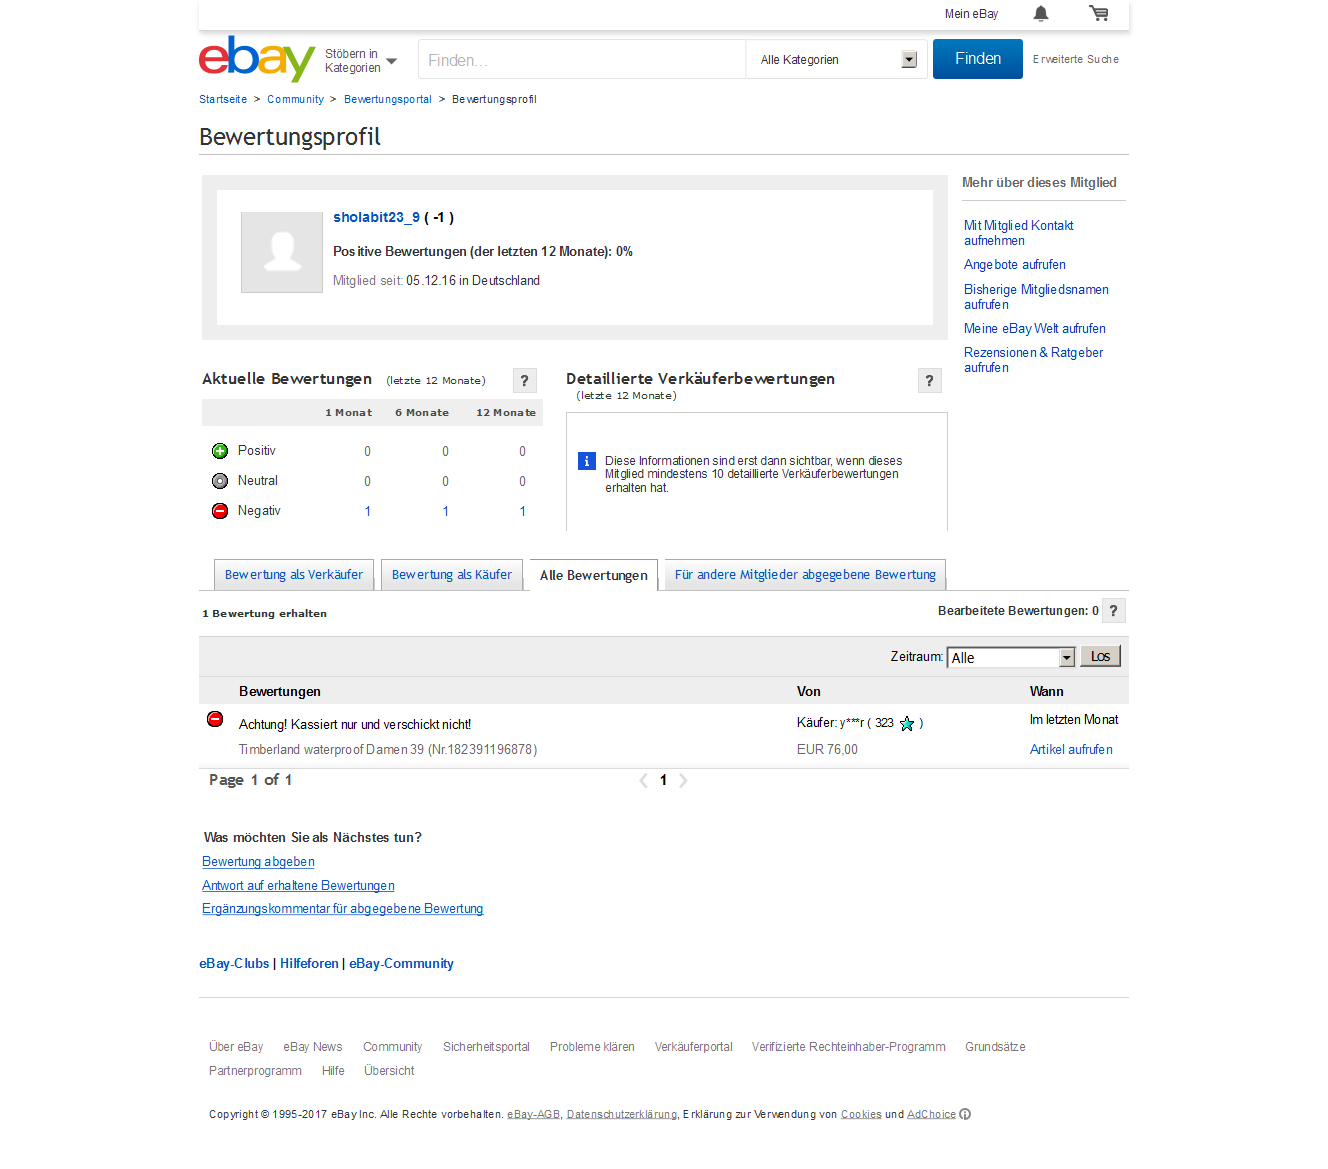Image resolution: width=1328 pixels, height=1169 pixels.
Task: Click the member profile avatar placeholder
Action: point(282,252)
